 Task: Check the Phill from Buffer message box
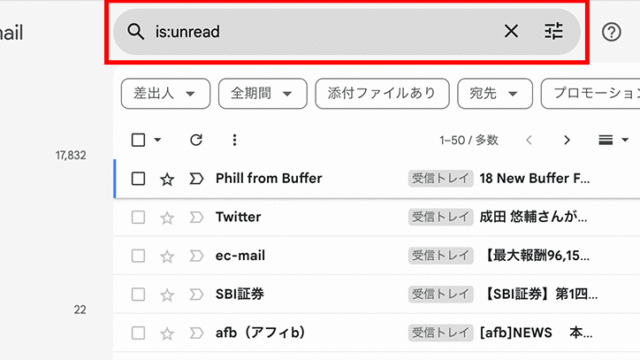pos(138,178)
